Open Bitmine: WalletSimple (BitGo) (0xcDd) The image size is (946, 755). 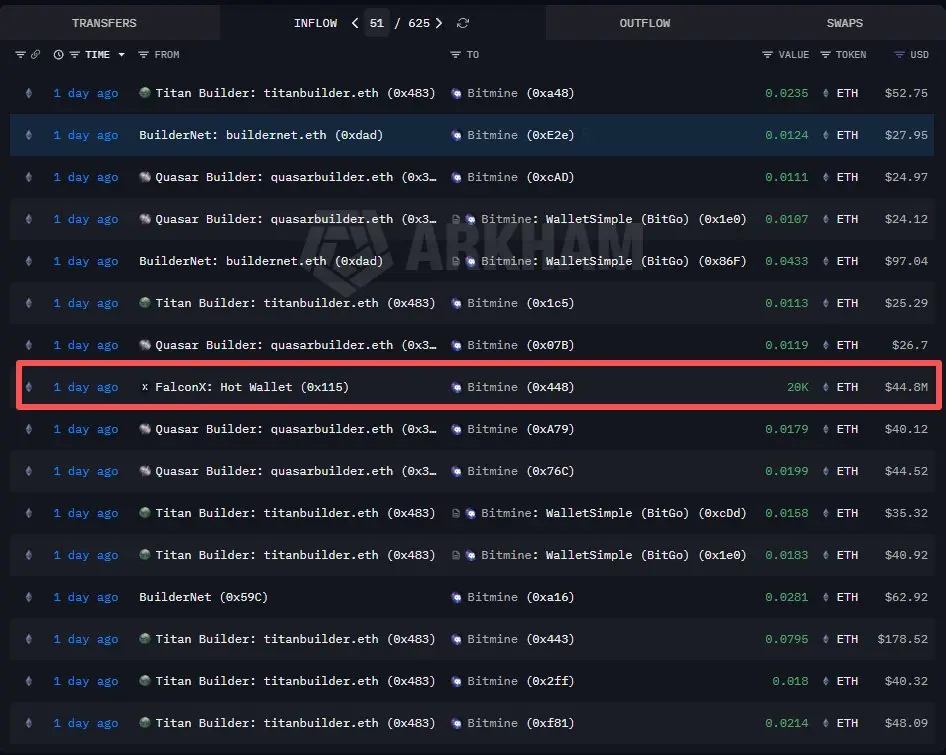(x=614, y=513)
